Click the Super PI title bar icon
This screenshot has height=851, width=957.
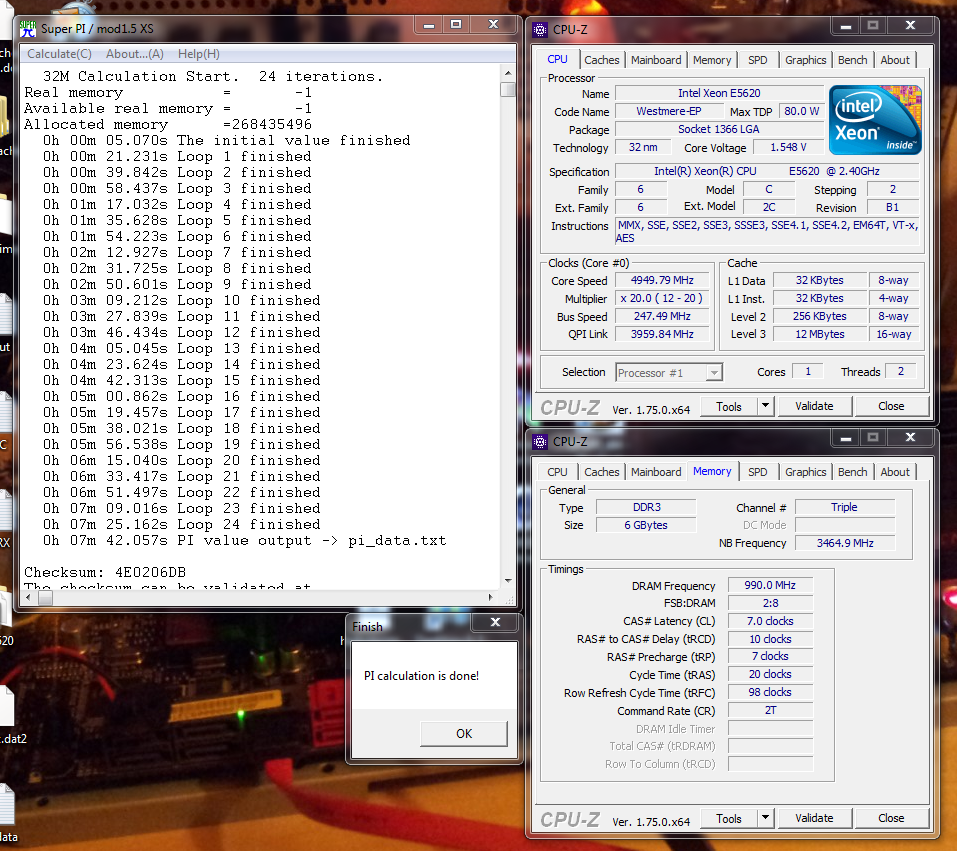[27, 29]
